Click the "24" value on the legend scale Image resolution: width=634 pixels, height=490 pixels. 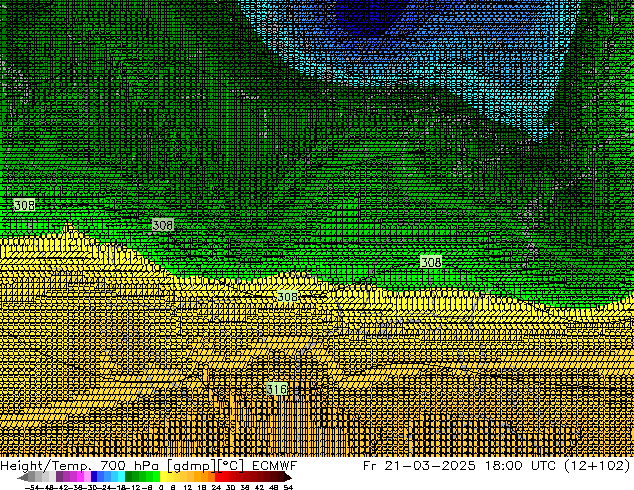pos(216,487)
